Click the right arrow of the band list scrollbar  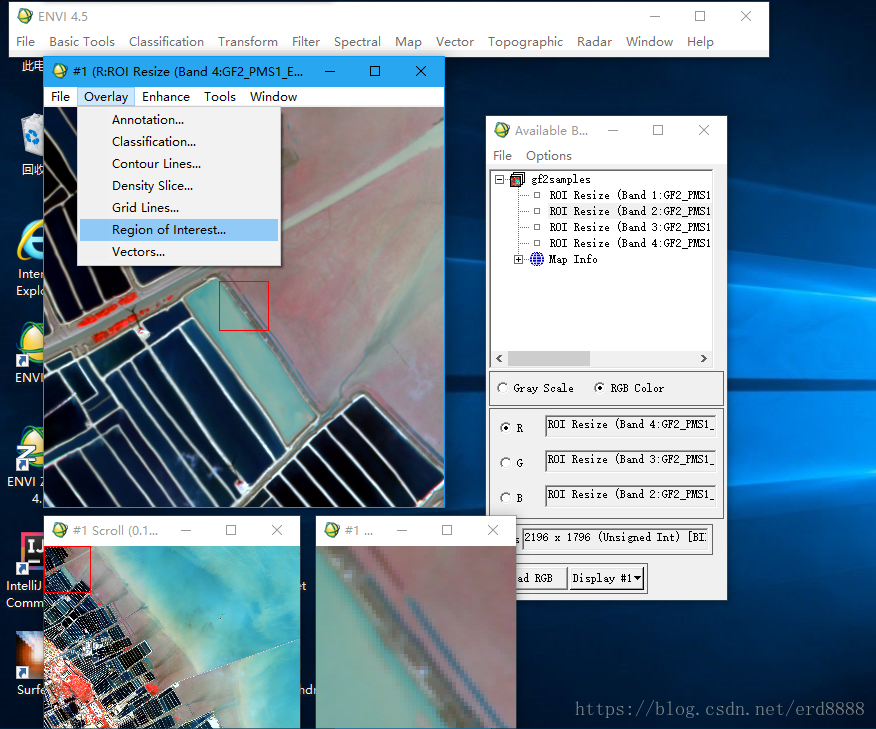tap(704, 359)
